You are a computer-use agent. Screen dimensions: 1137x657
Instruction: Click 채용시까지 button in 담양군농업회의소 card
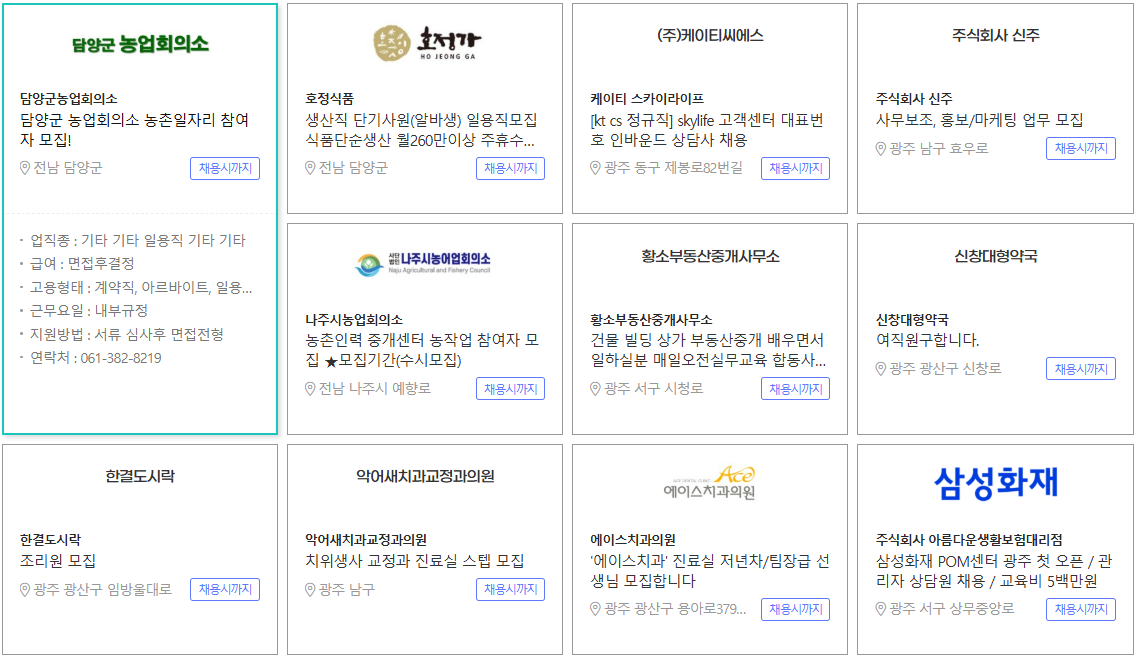[x=225, y=168]
